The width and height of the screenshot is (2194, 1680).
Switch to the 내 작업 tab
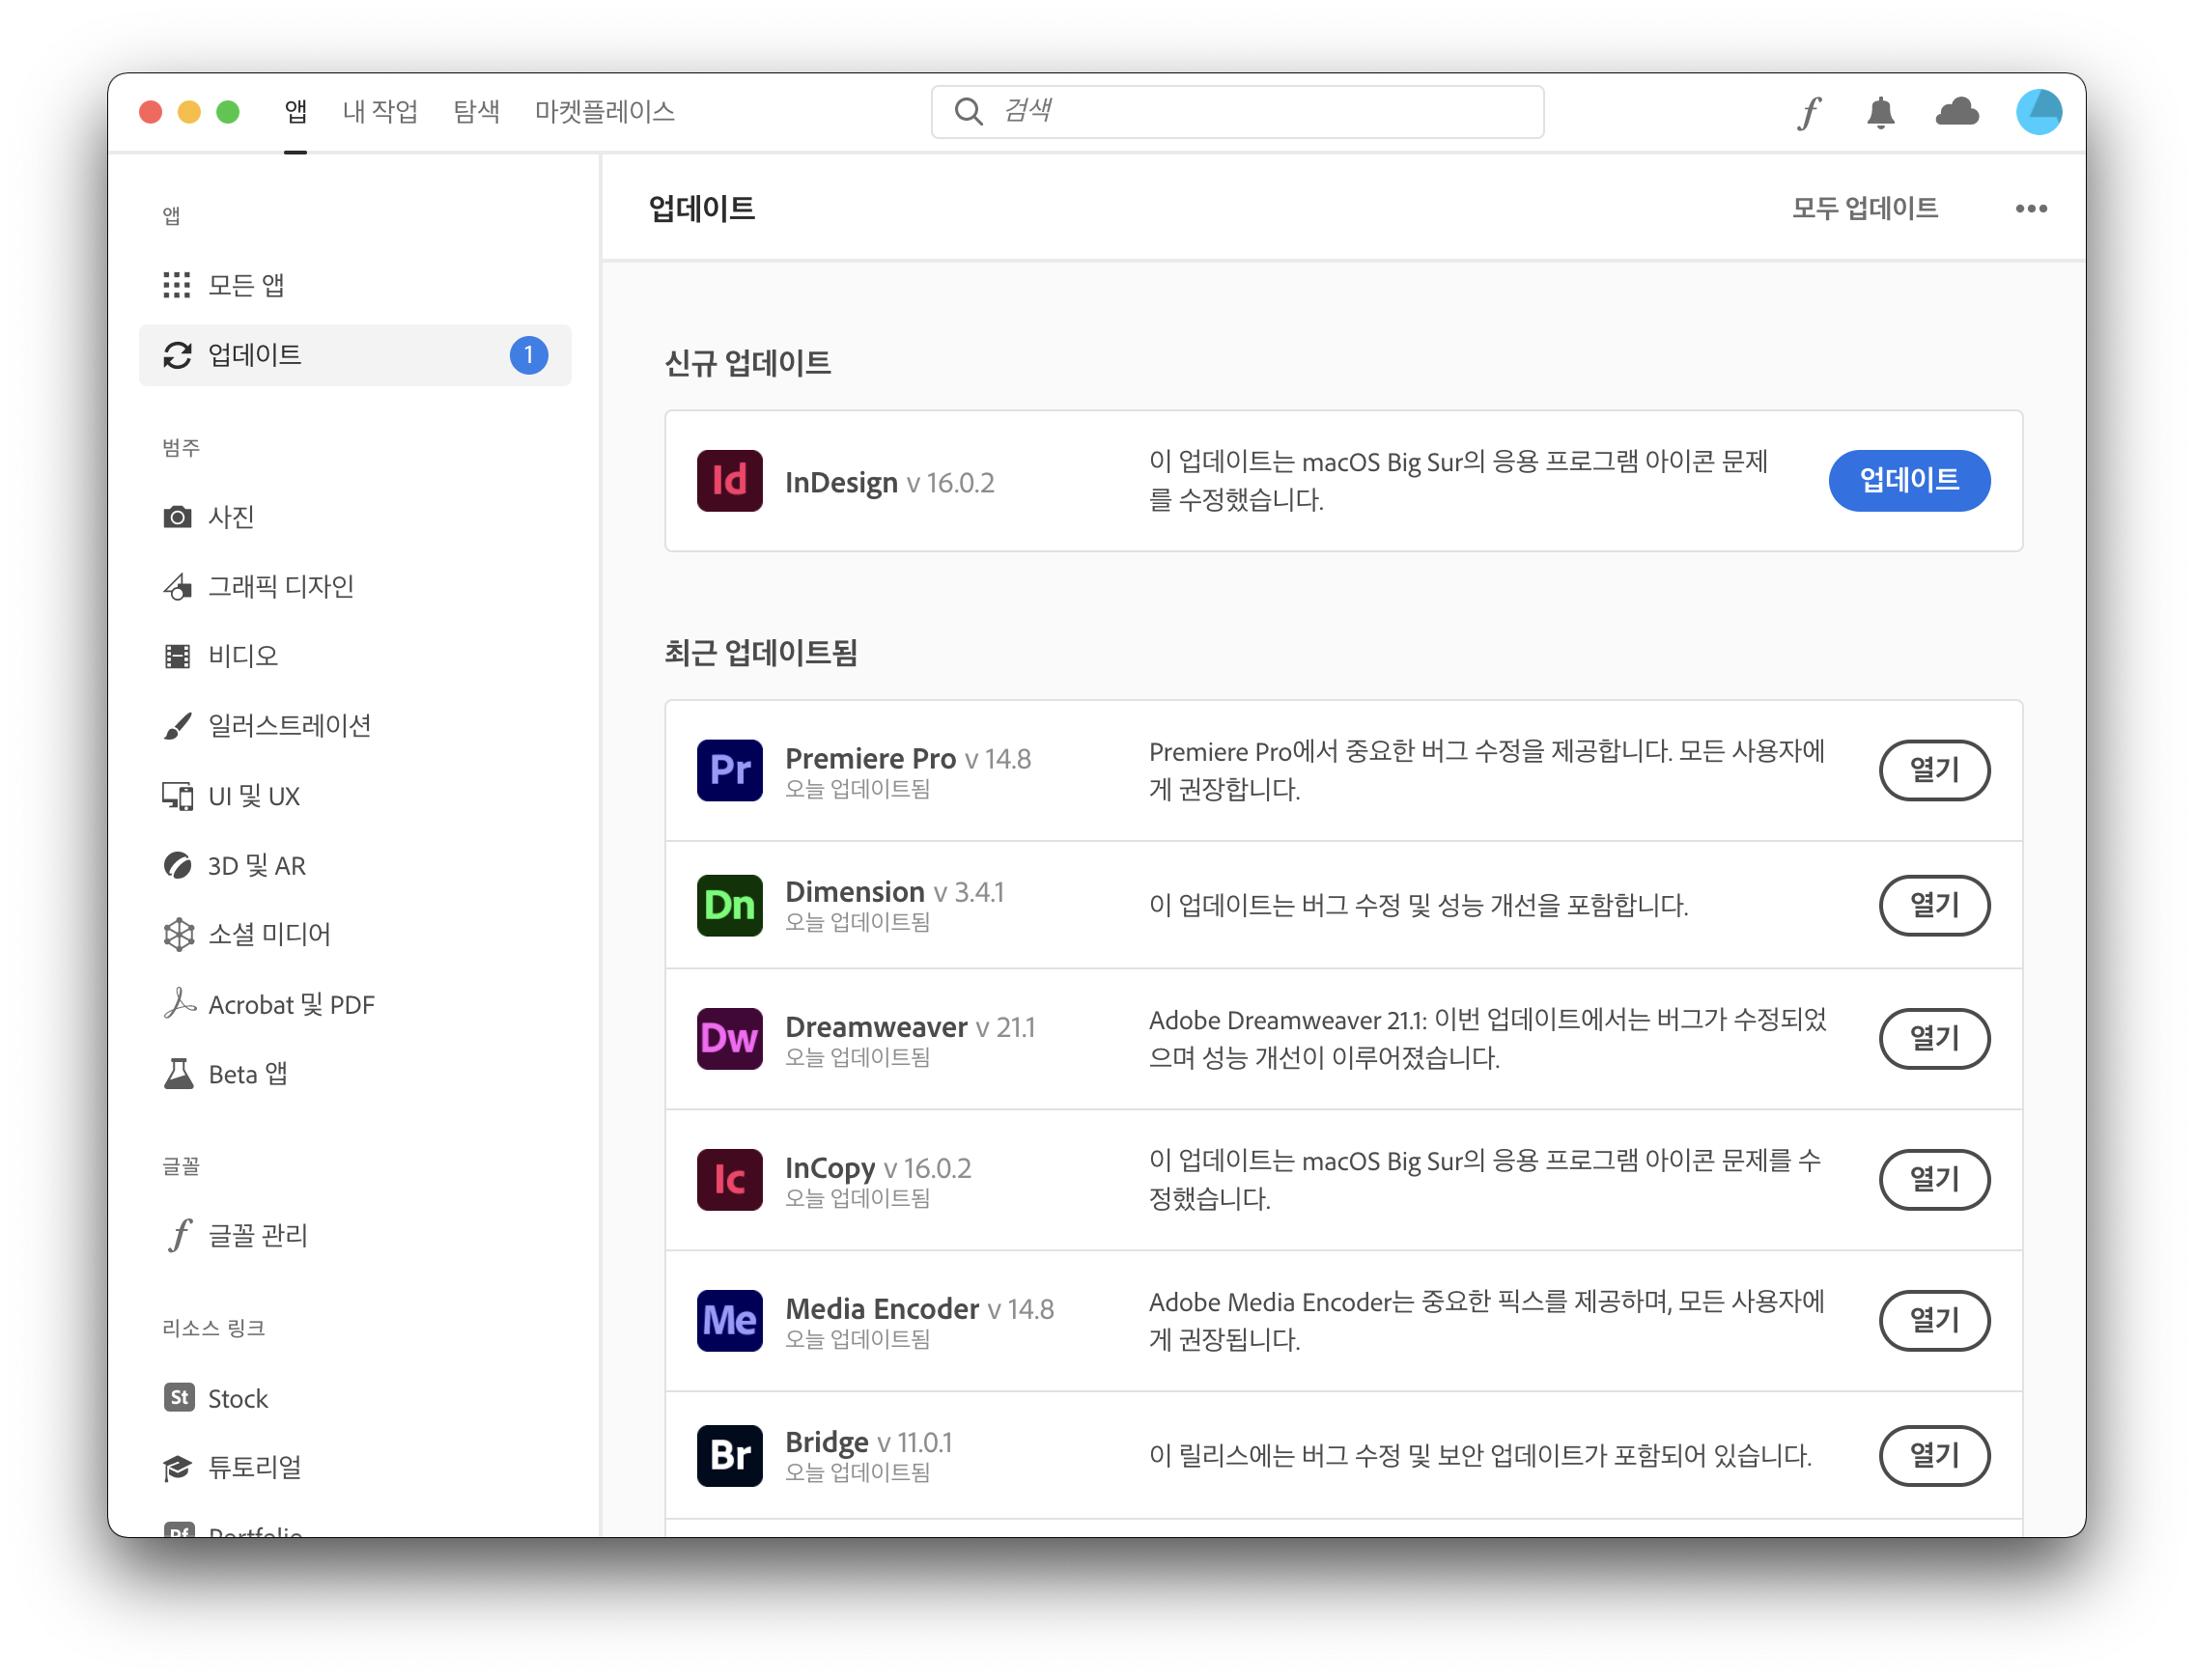tap(380, 111)
